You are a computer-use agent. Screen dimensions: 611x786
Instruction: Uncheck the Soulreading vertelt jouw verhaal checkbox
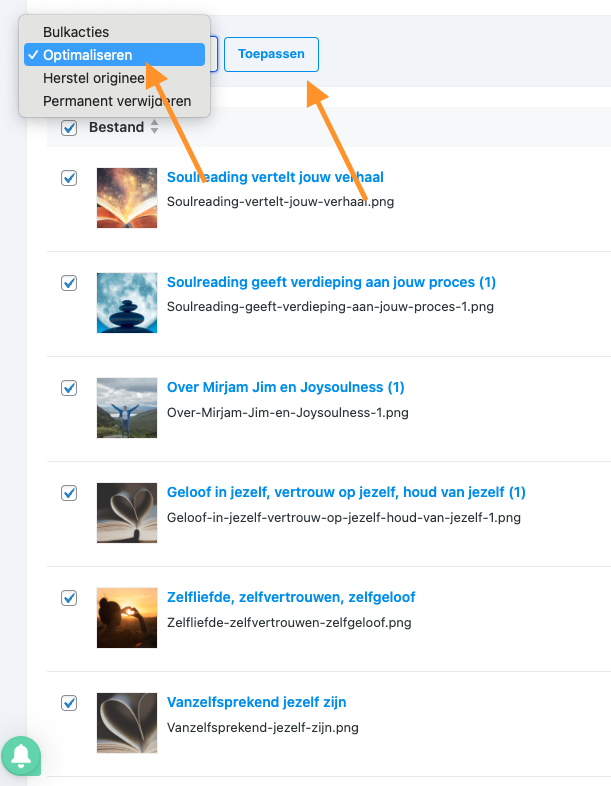click(x=69, y=178)
